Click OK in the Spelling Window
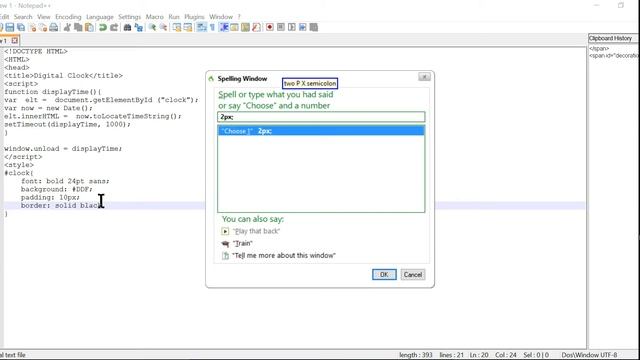The height and width of the screenshot is (360, 640). coord(384,275)
